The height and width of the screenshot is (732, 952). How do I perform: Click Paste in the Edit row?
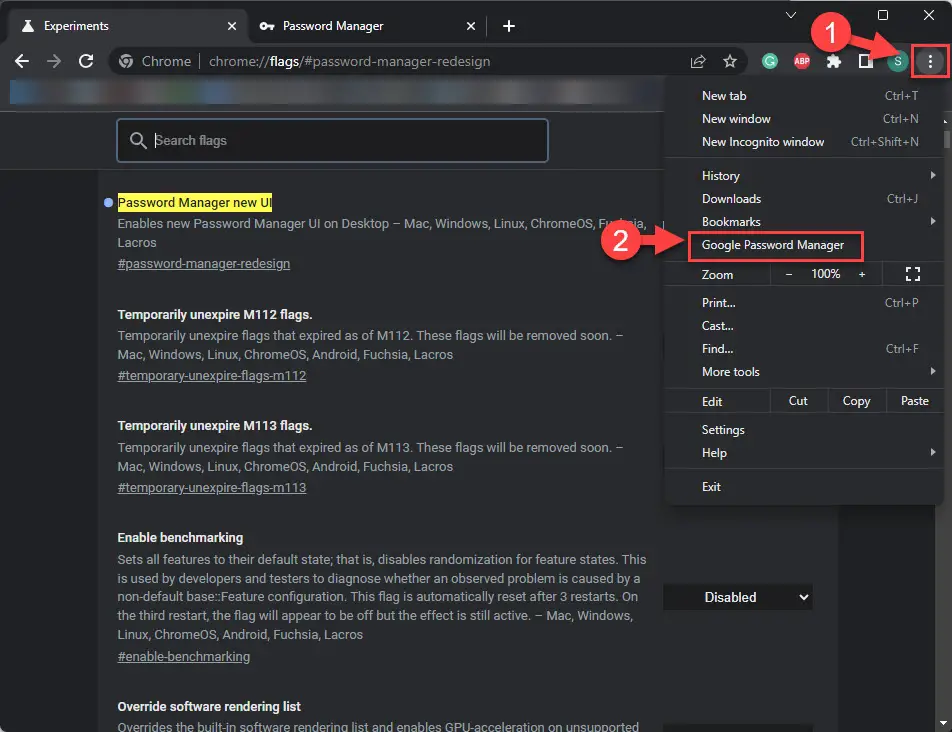tap(915, 401)
